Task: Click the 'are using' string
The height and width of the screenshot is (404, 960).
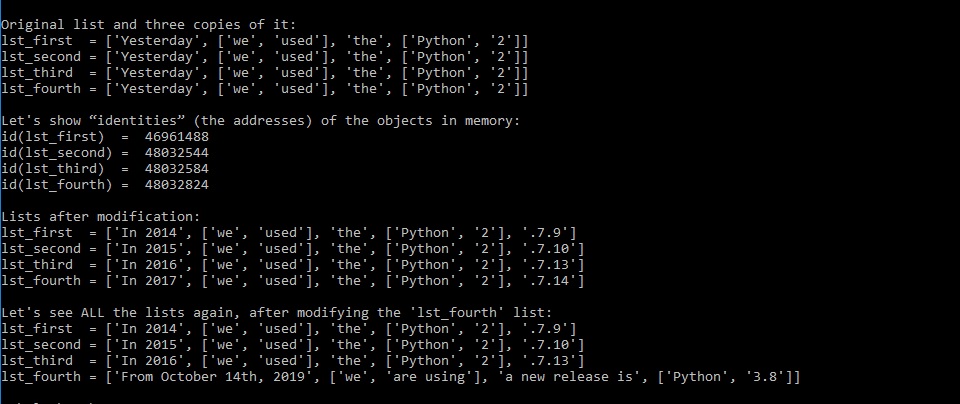Action: 429,376
